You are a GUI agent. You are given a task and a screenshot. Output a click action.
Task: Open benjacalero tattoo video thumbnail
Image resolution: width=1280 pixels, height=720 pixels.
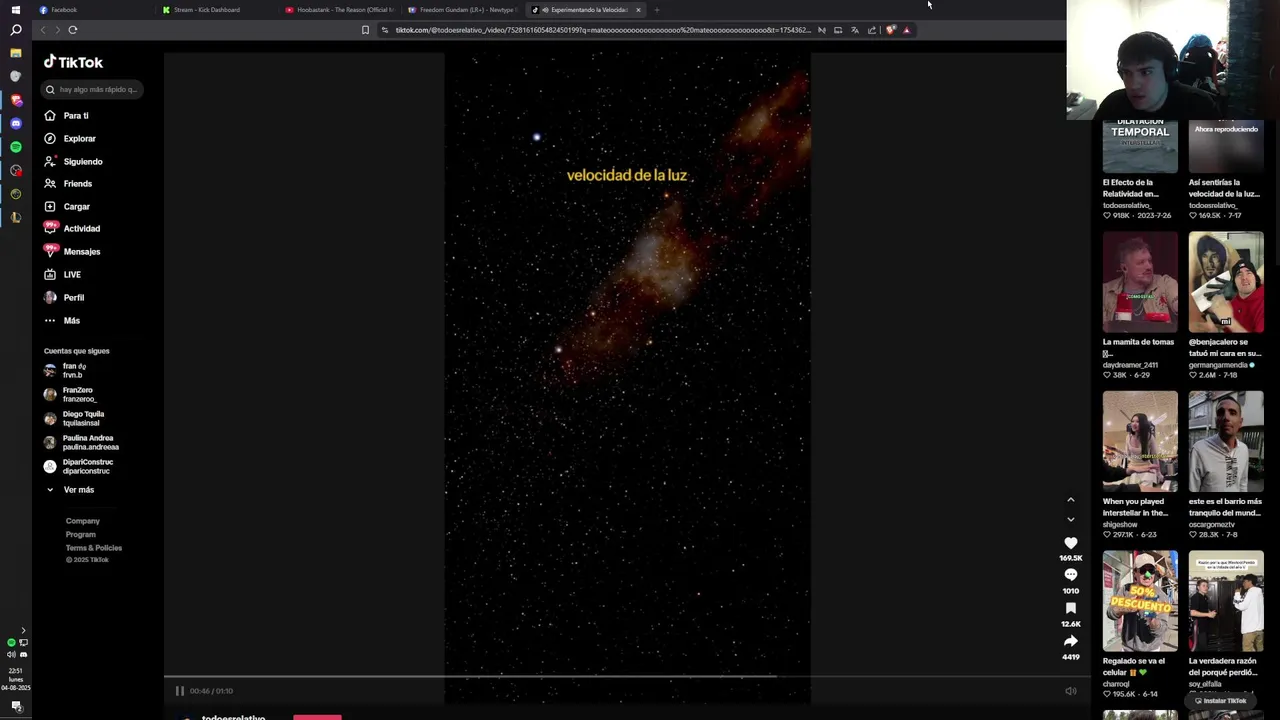coord(1226,282)
